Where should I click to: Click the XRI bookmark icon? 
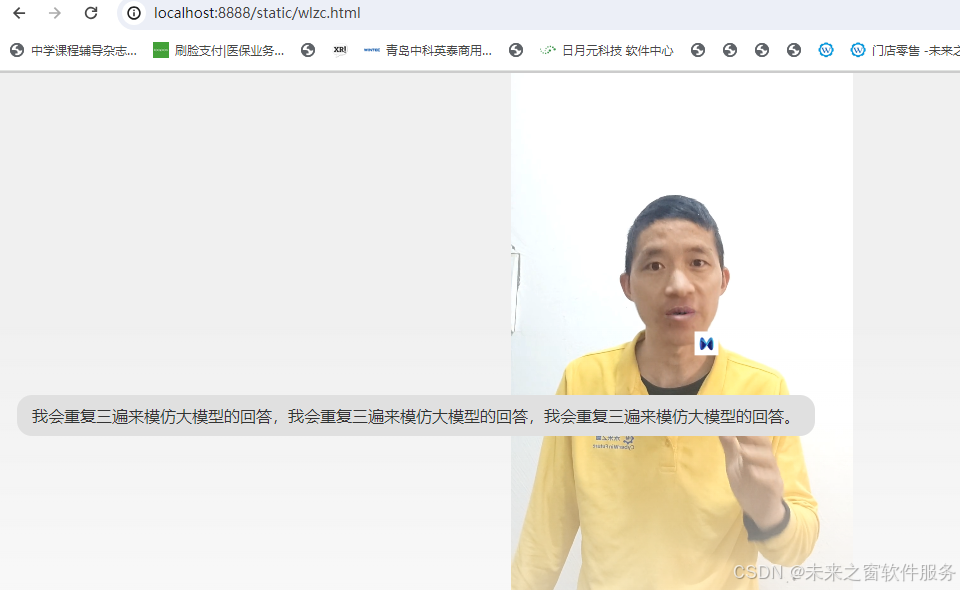coord(340,49)
